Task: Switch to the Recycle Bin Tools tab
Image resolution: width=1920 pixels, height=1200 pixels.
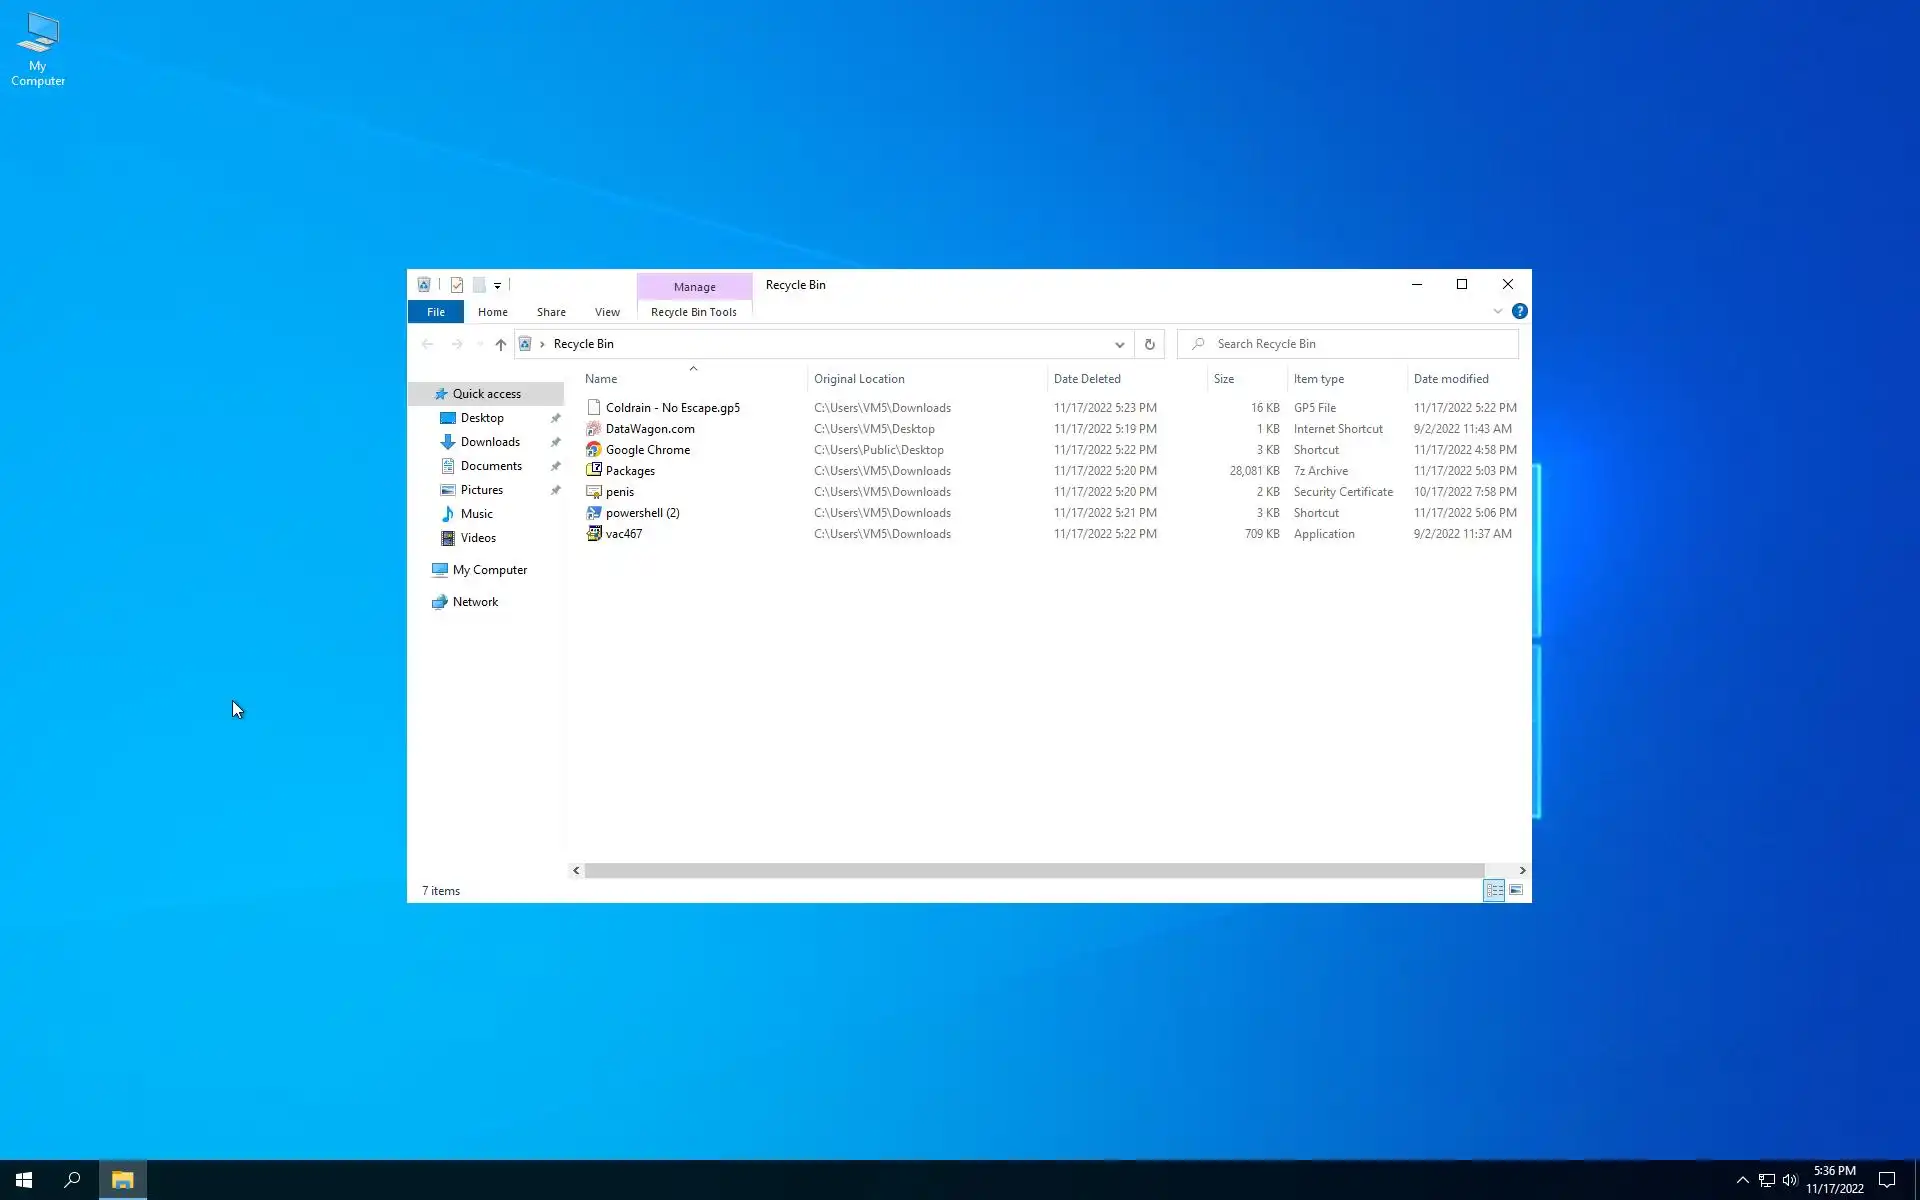Action: pyautogui.click(x=693, y=312)
